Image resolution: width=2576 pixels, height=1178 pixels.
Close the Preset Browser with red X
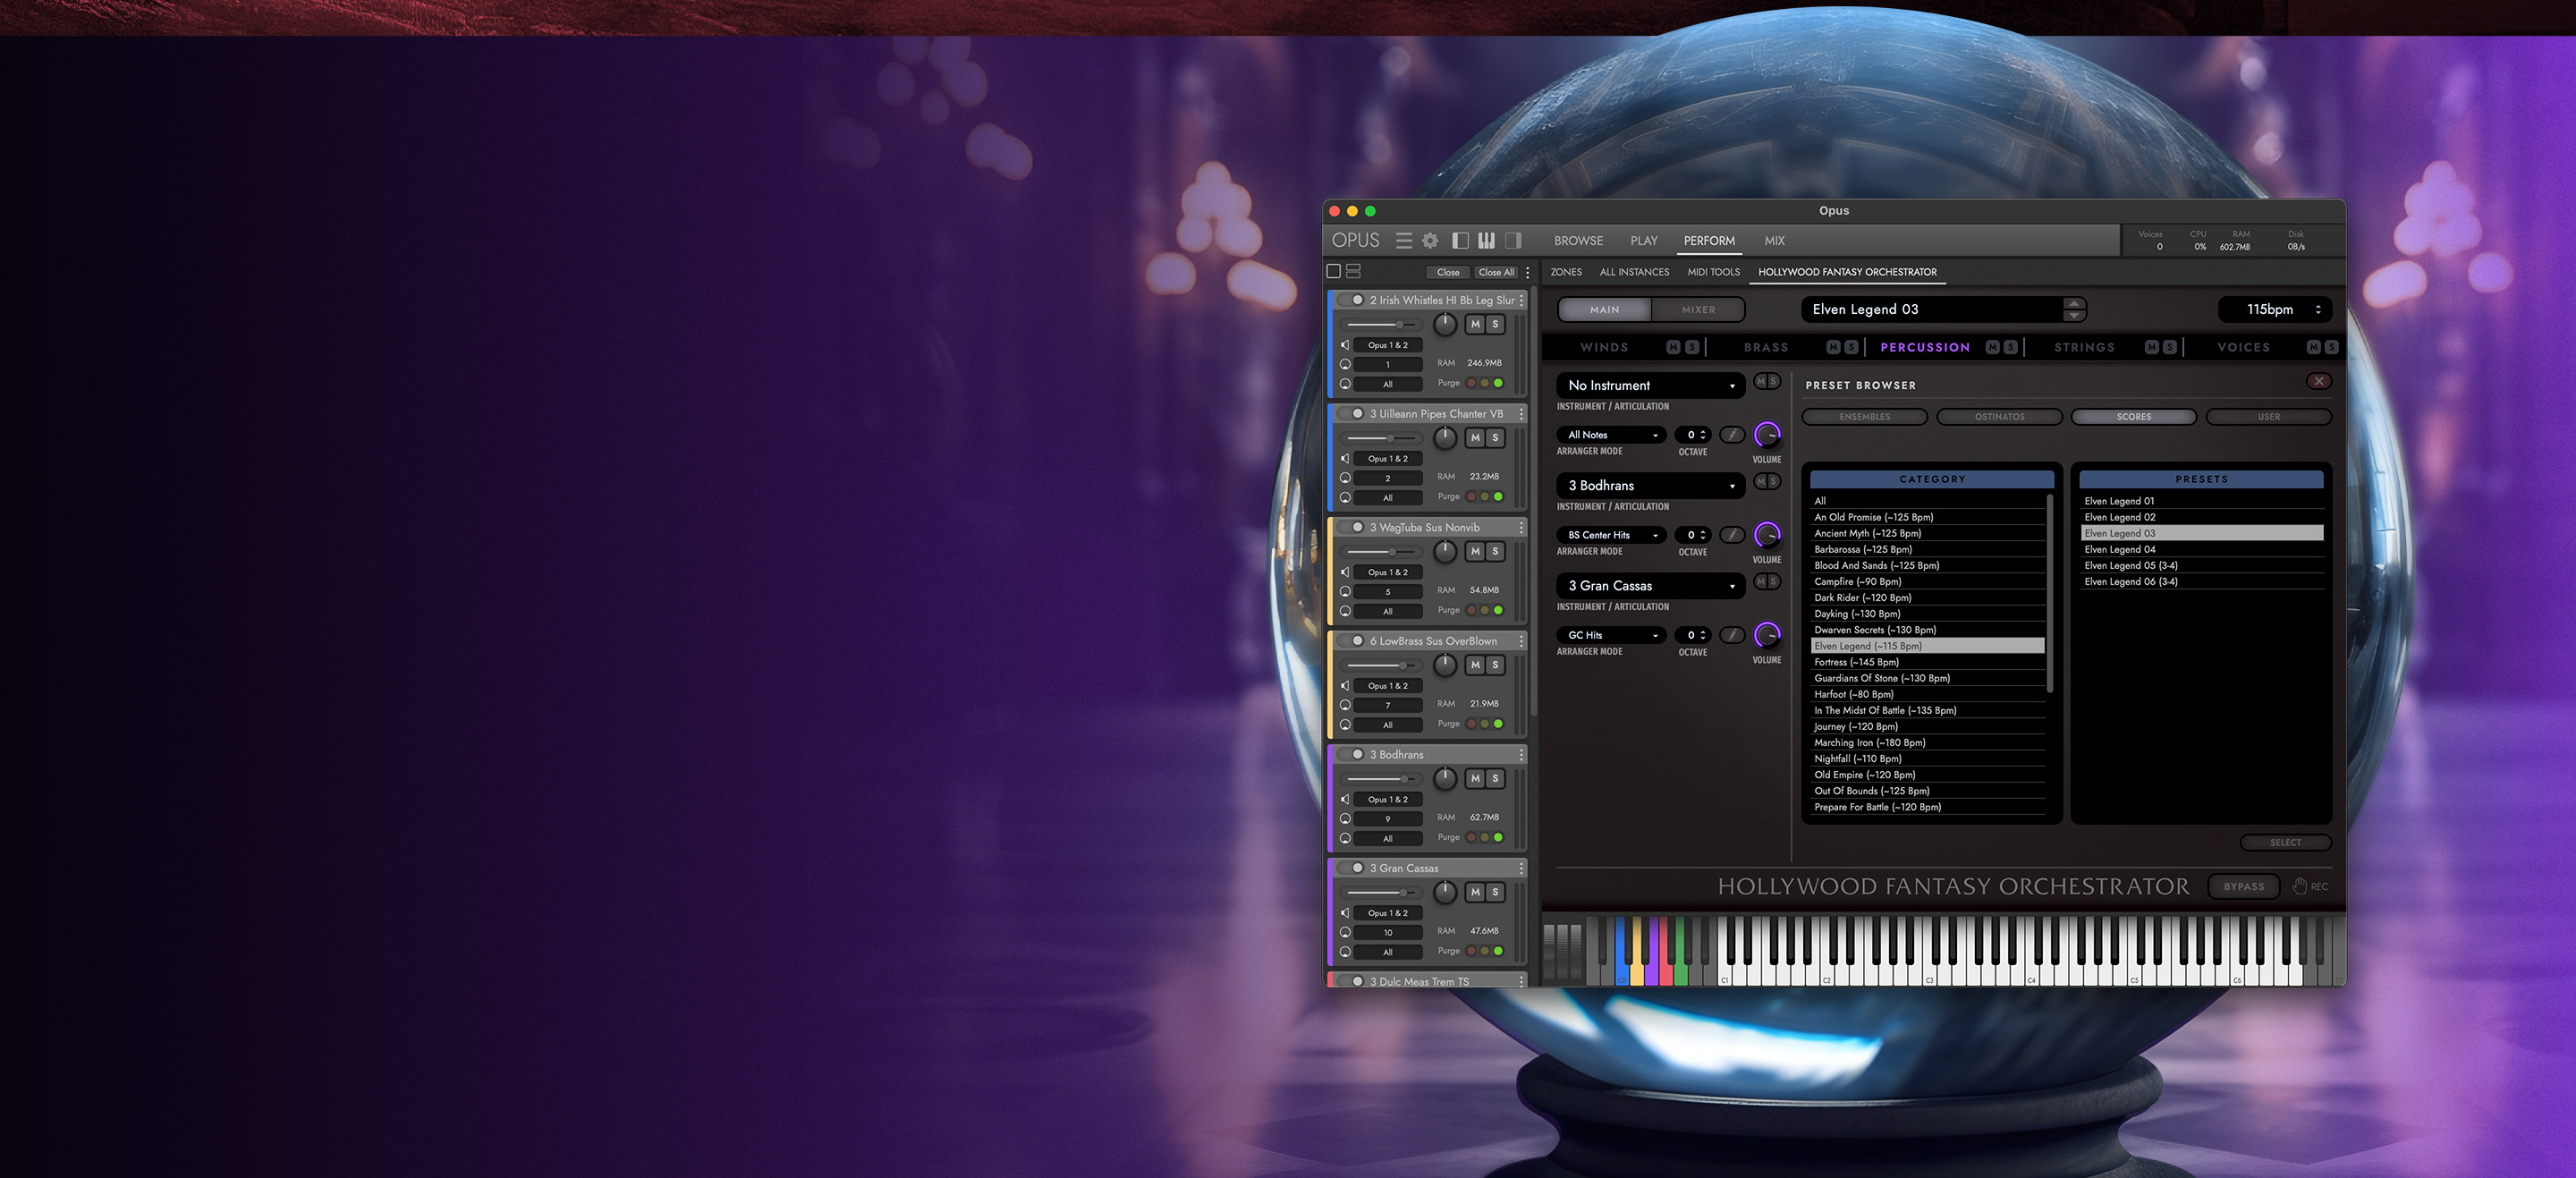click(x=2318, y=382)
